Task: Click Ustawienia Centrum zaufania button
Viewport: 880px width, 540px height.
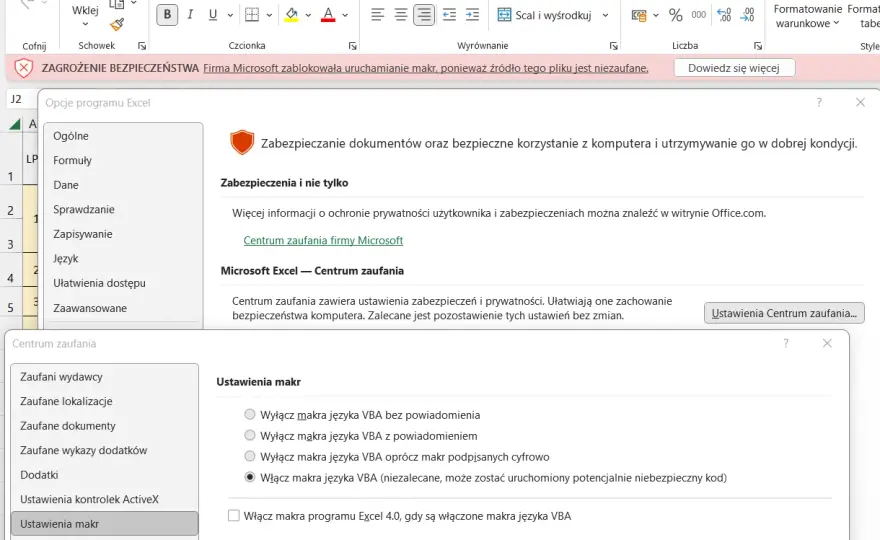Action: pos(784,313)
